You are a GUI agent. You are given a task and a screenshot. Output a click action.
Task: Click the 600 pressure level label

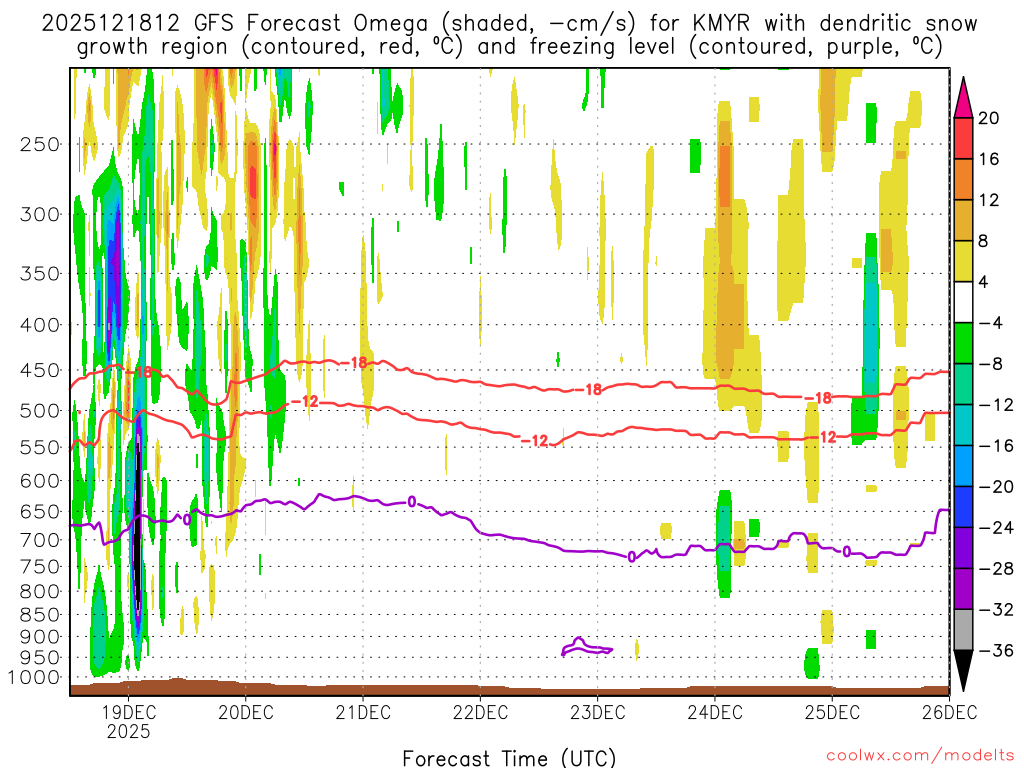(x=40, y=481)
